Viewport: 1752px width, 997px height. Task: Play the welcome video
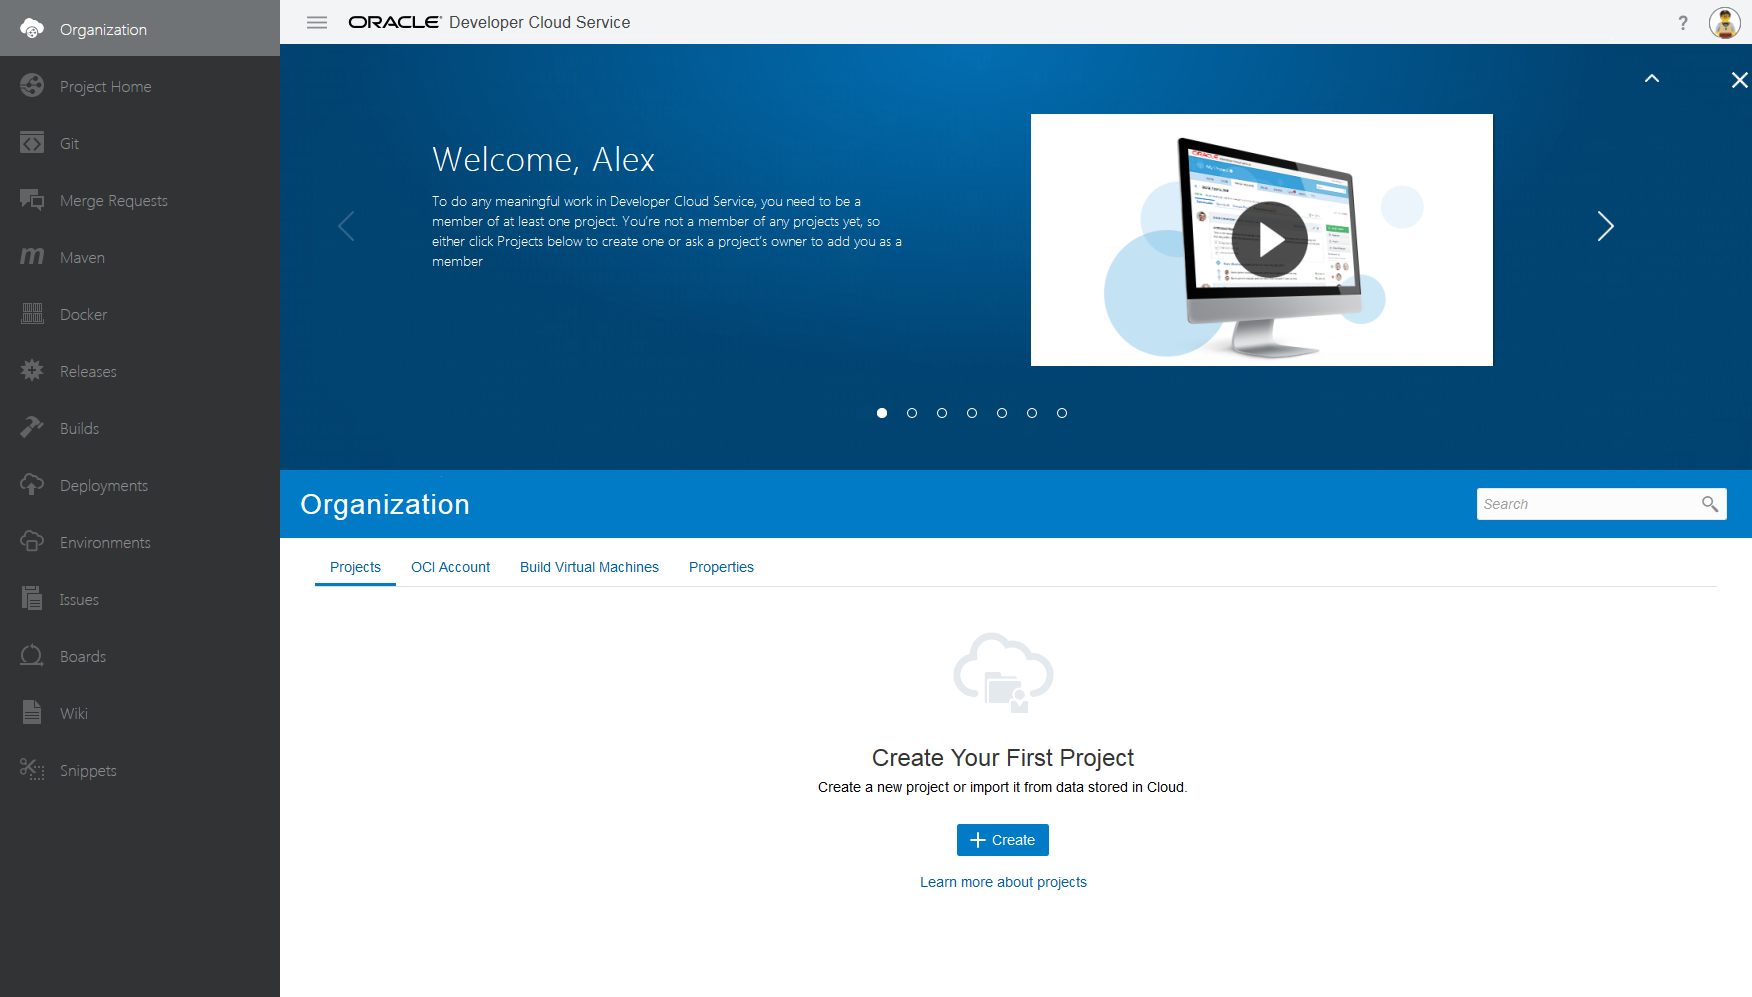[x=1270, y=240]
